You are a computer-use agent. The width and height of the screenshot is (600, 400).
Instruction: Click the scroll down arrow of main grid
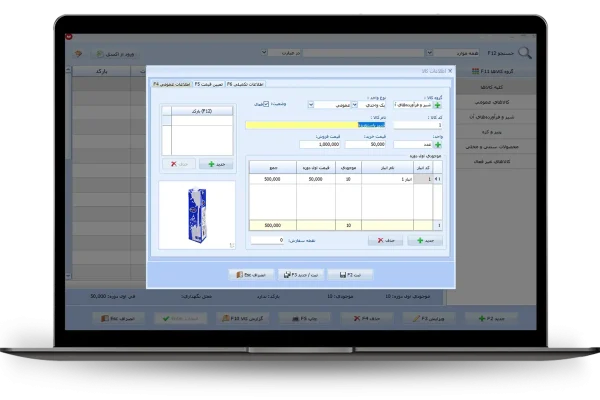tap(68, 276)
